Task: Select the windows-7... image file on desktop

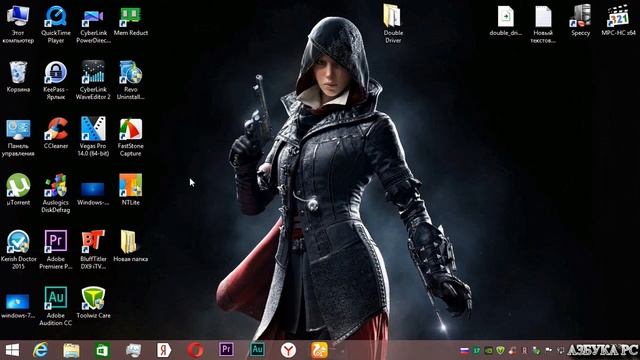Action: (x=18, y=306)
